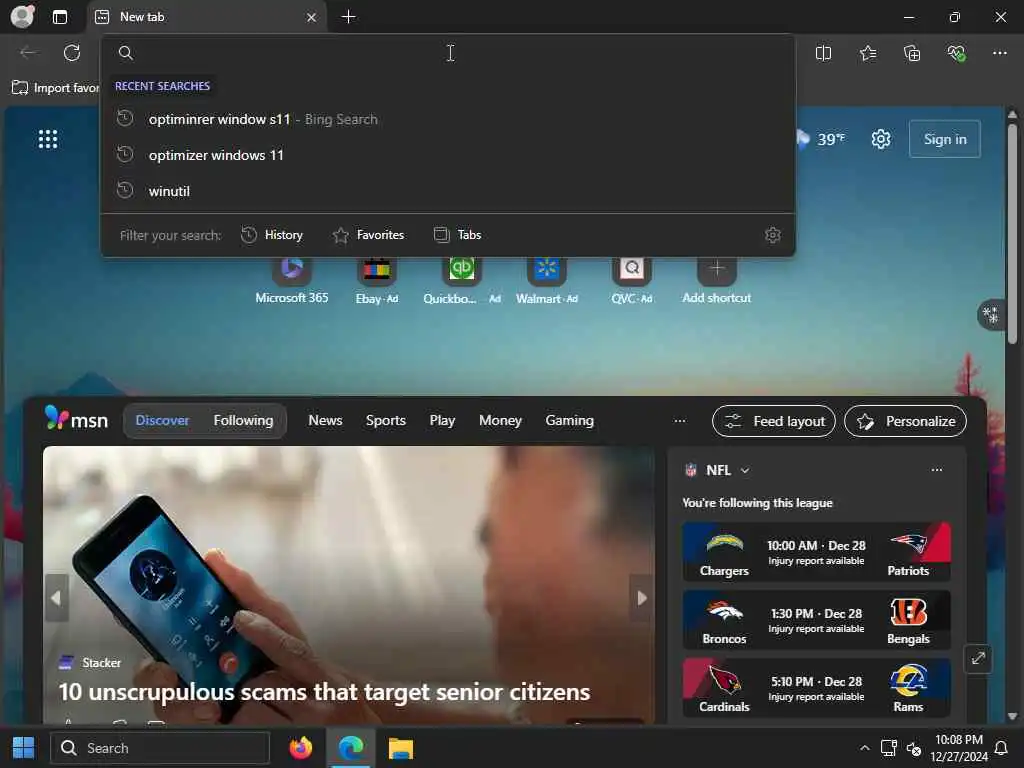
Task: Open the Favorites star toolbar icon
Action: coord(868,53)
